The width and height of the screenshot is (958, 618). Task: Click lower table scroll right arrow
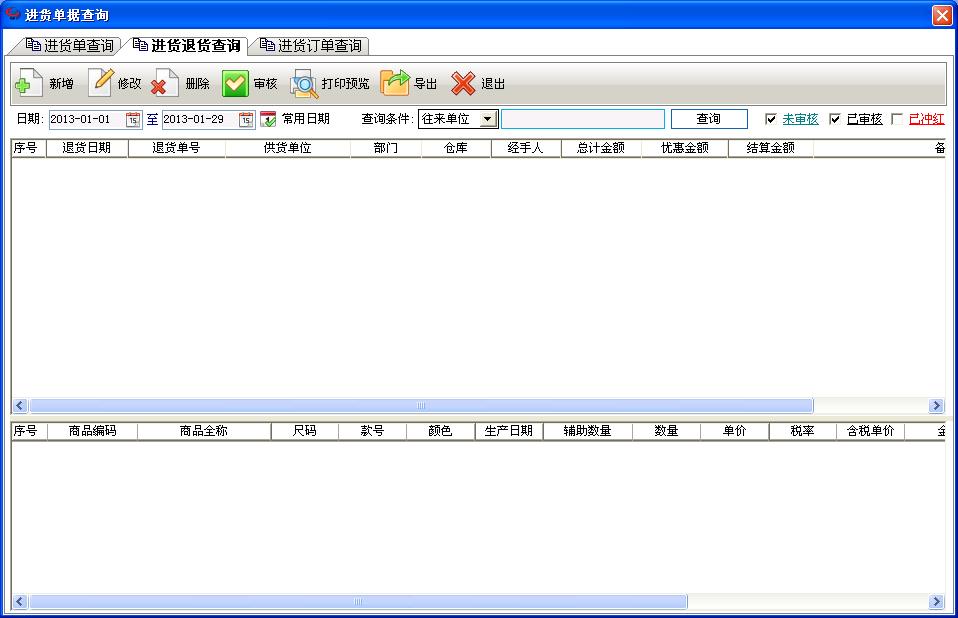click(936, 602)
